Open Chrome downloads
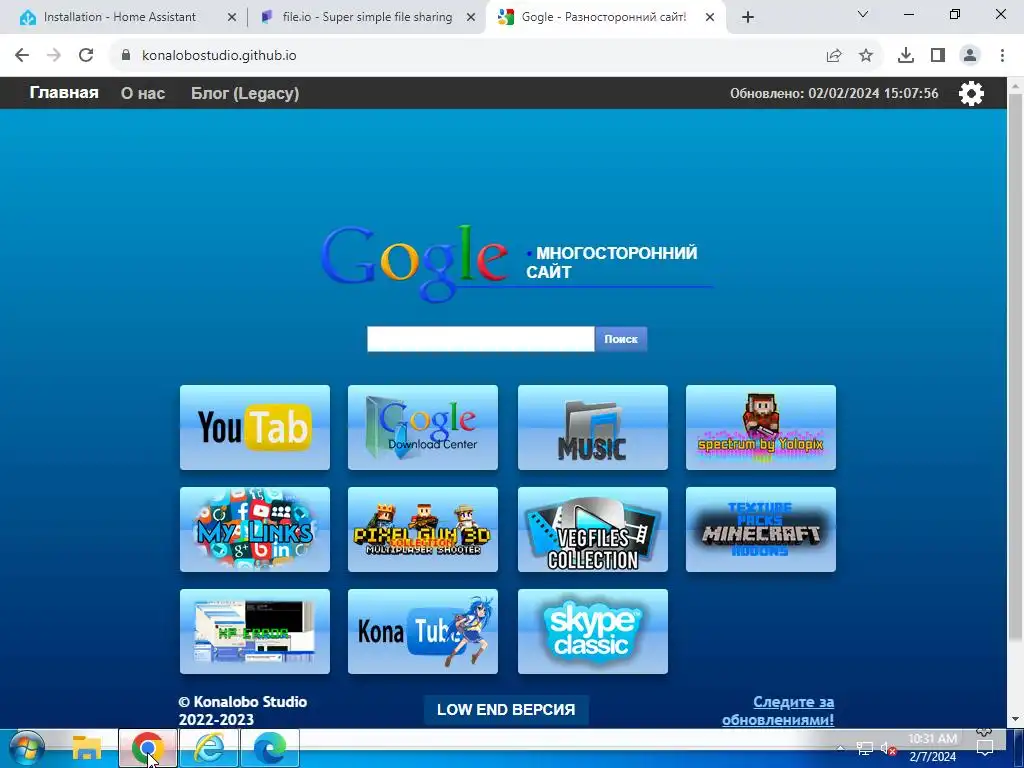The image size is (1024, 768). [906, 56]
